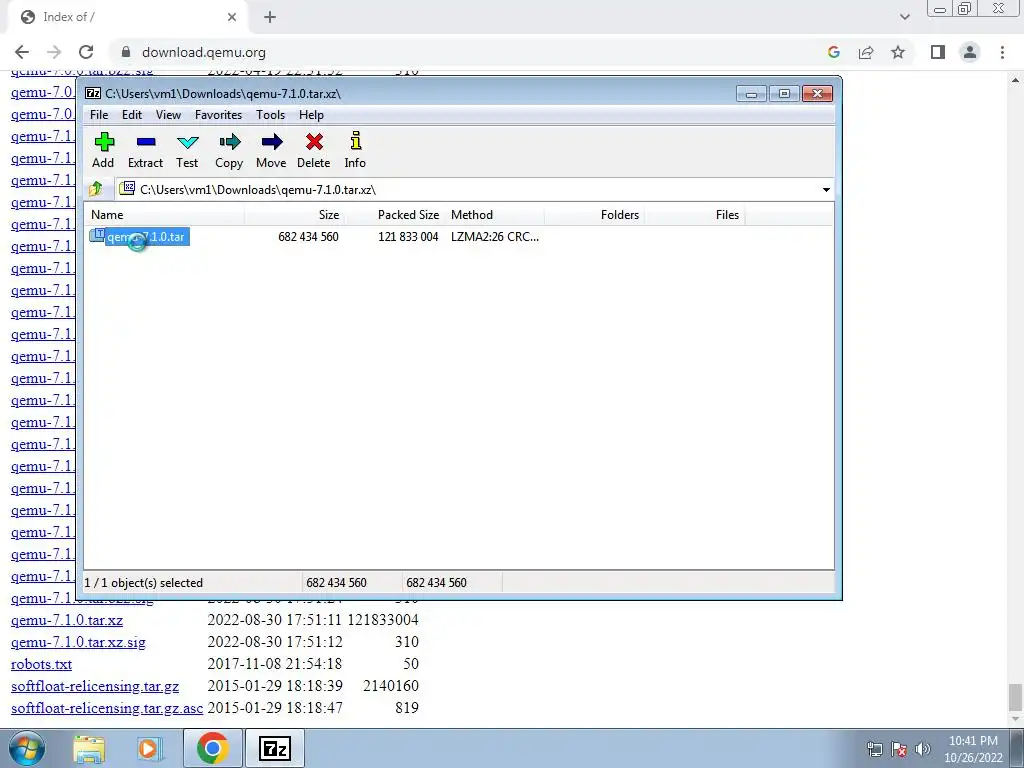Image resolution: width=1024 pixels, height=768 pixels.
Task: Go up one folder level in 7-Zip
Action: [x=96, y=189]
